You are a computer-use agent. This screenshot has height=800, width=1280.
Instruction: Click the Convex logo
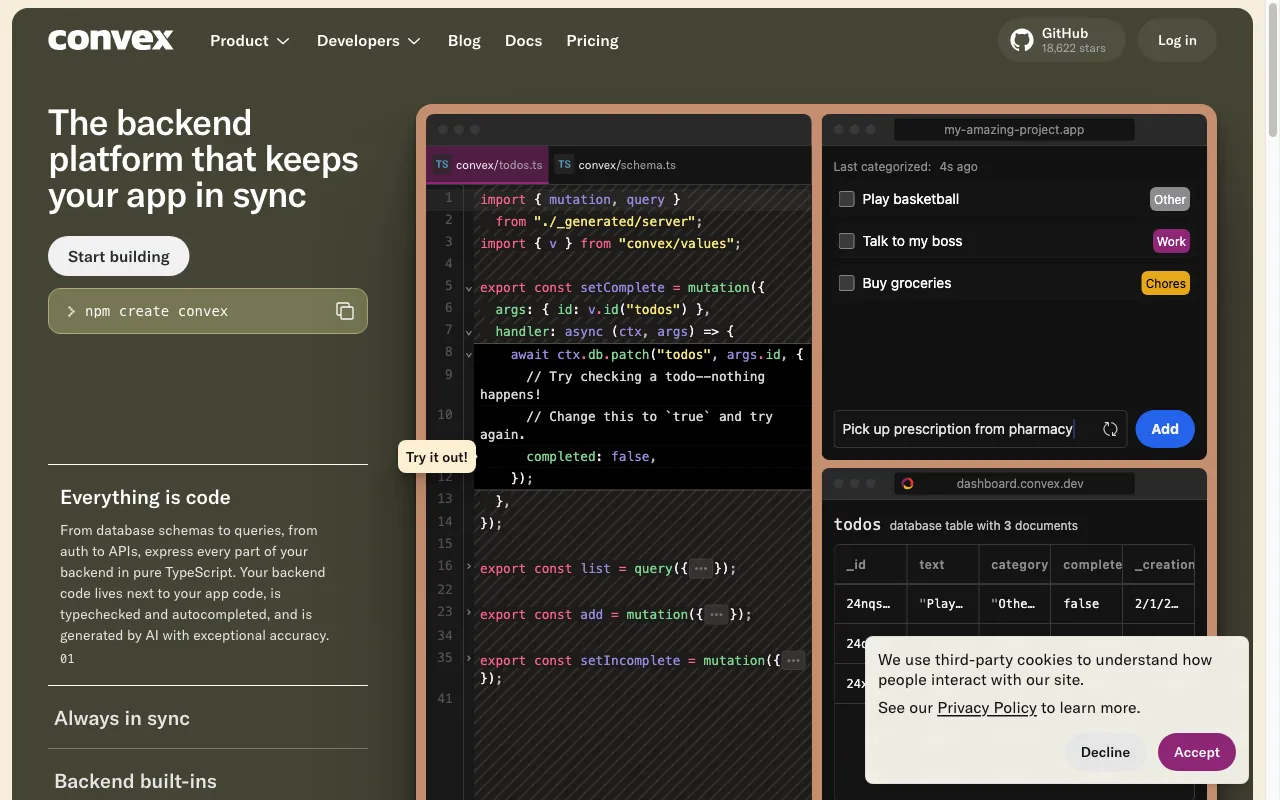pyautogui.click(x=111, y=40)
